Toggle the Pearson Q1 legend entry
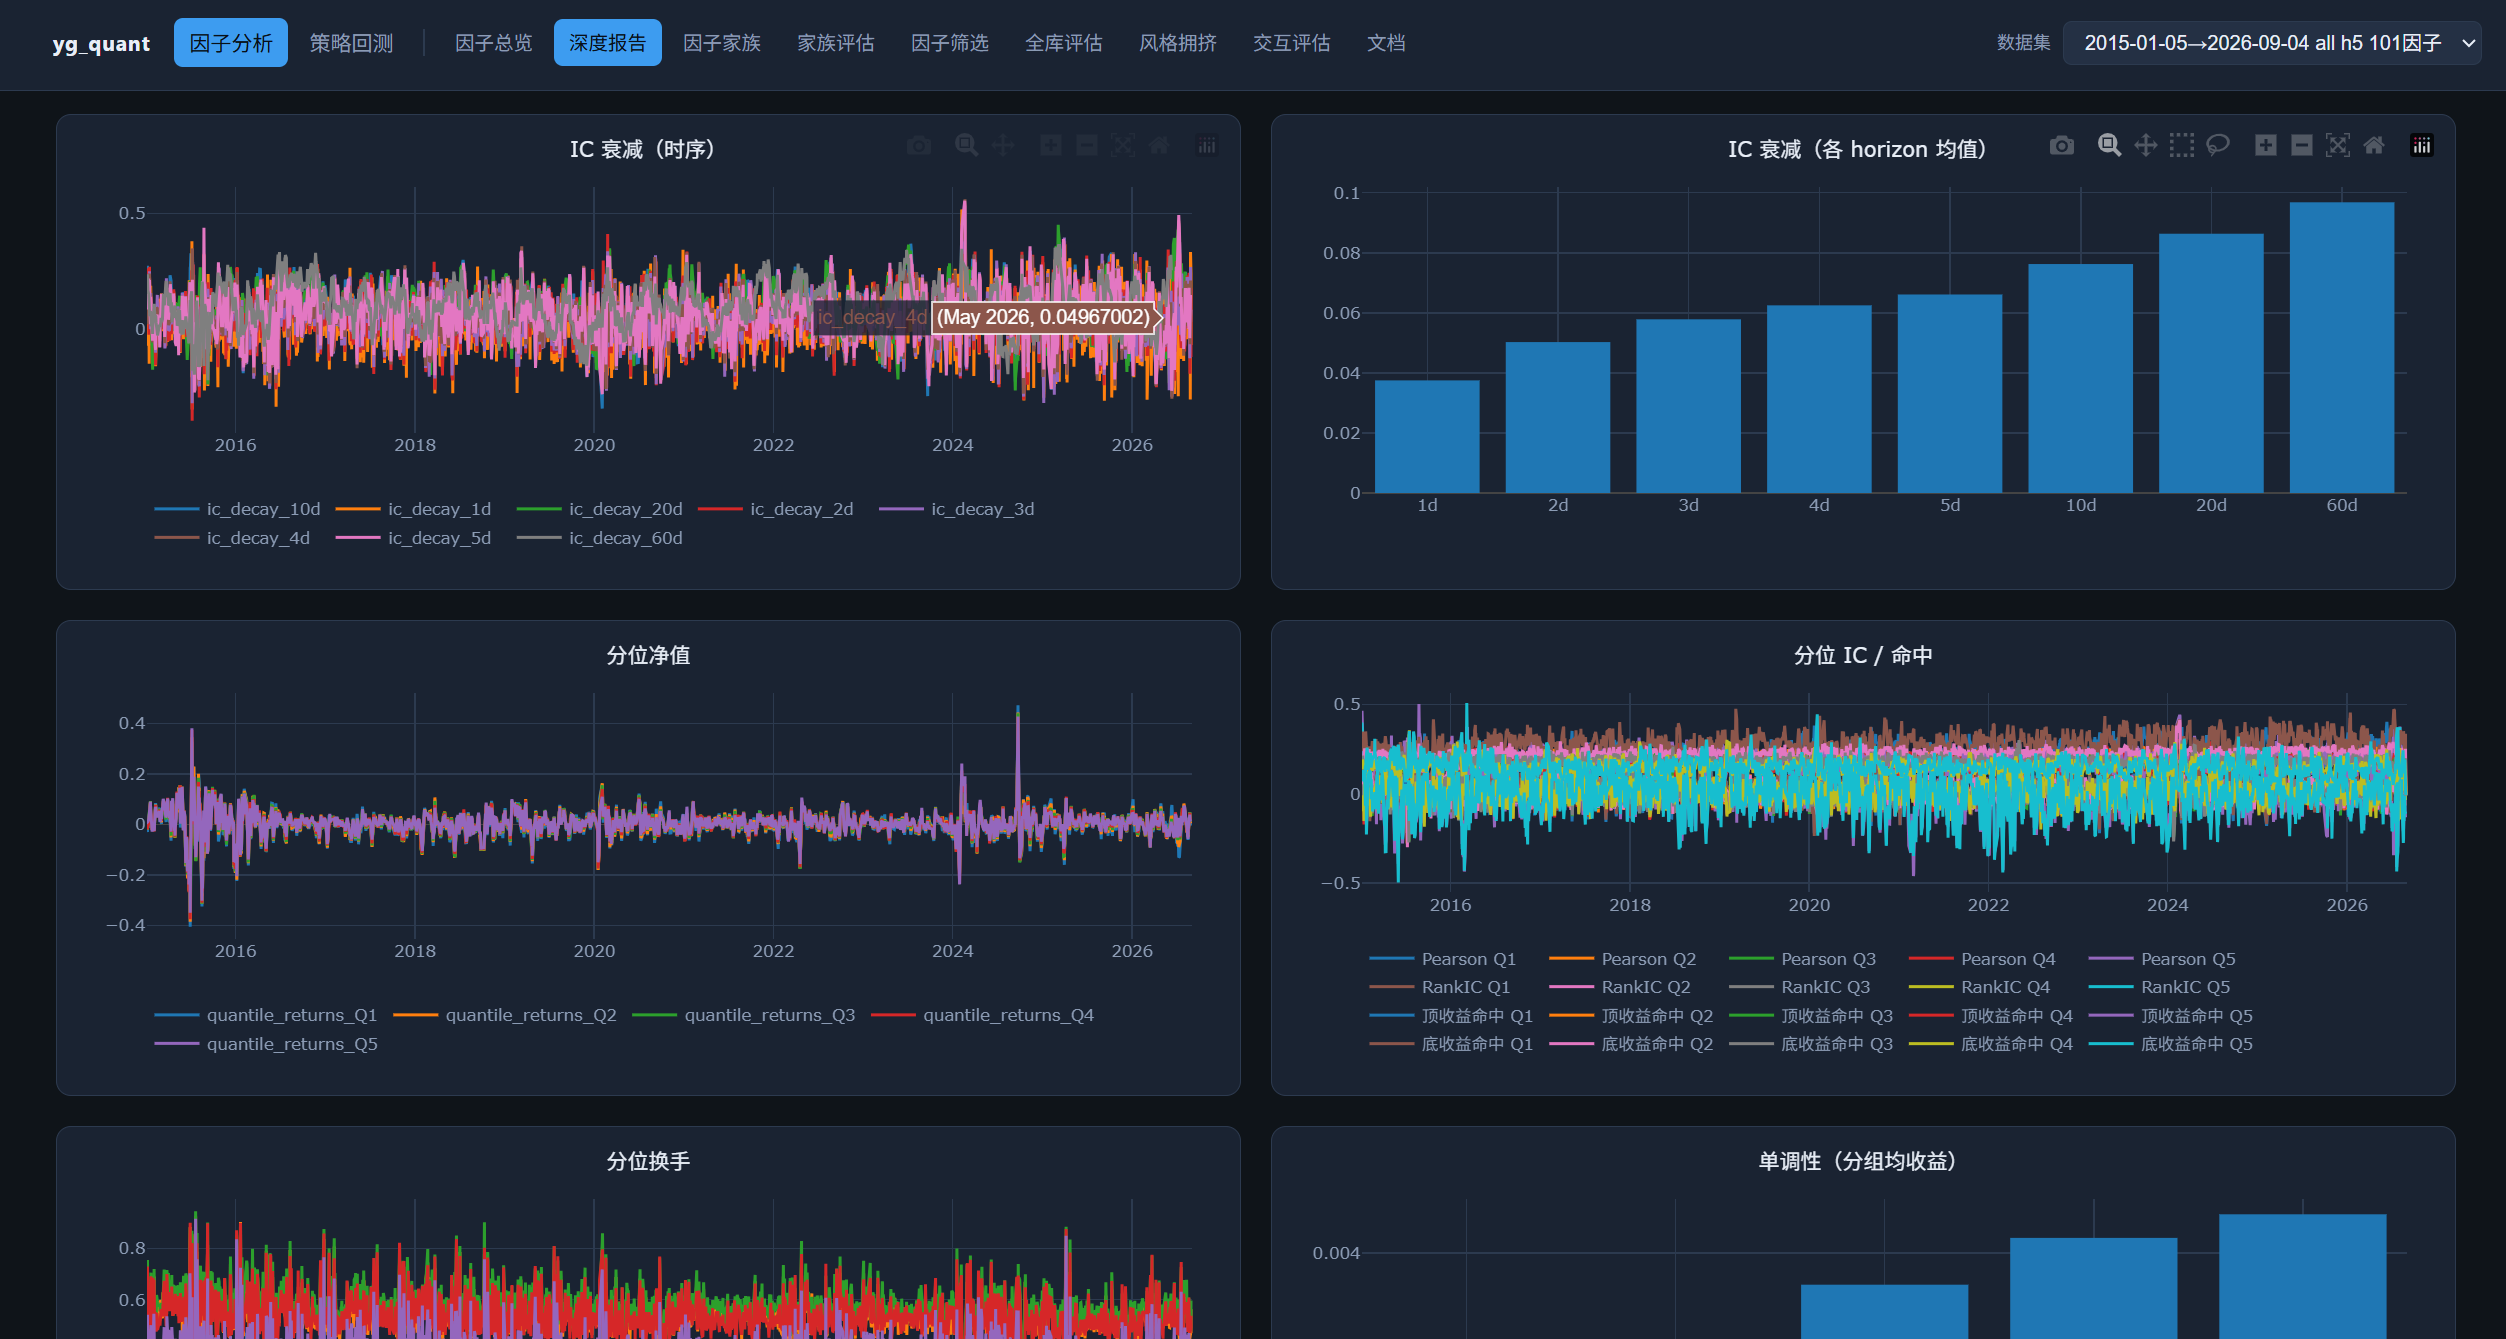 pyautogui.click(x=1443, y=959)
